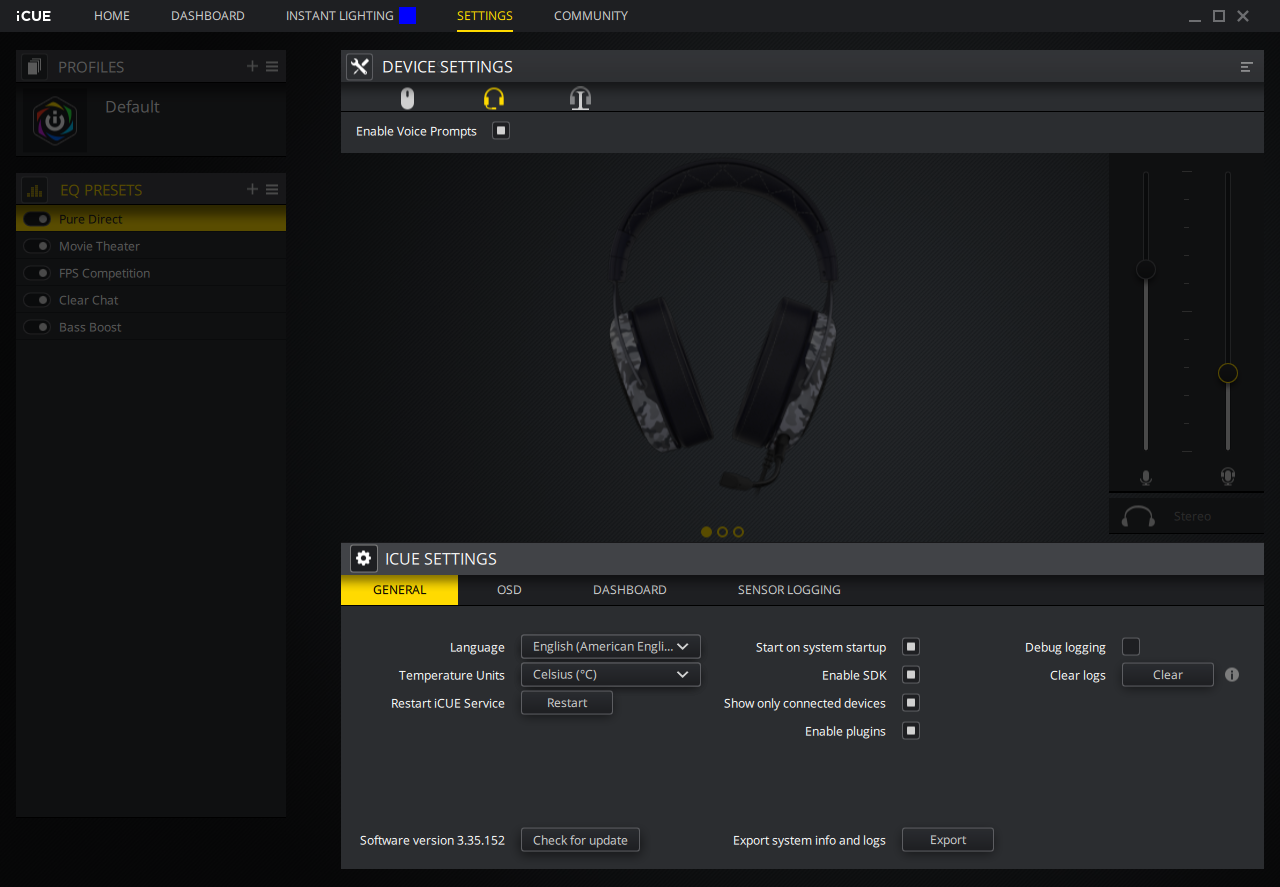
Task: Click the sidetone icon under right slider
Action: click(1228, 477)
